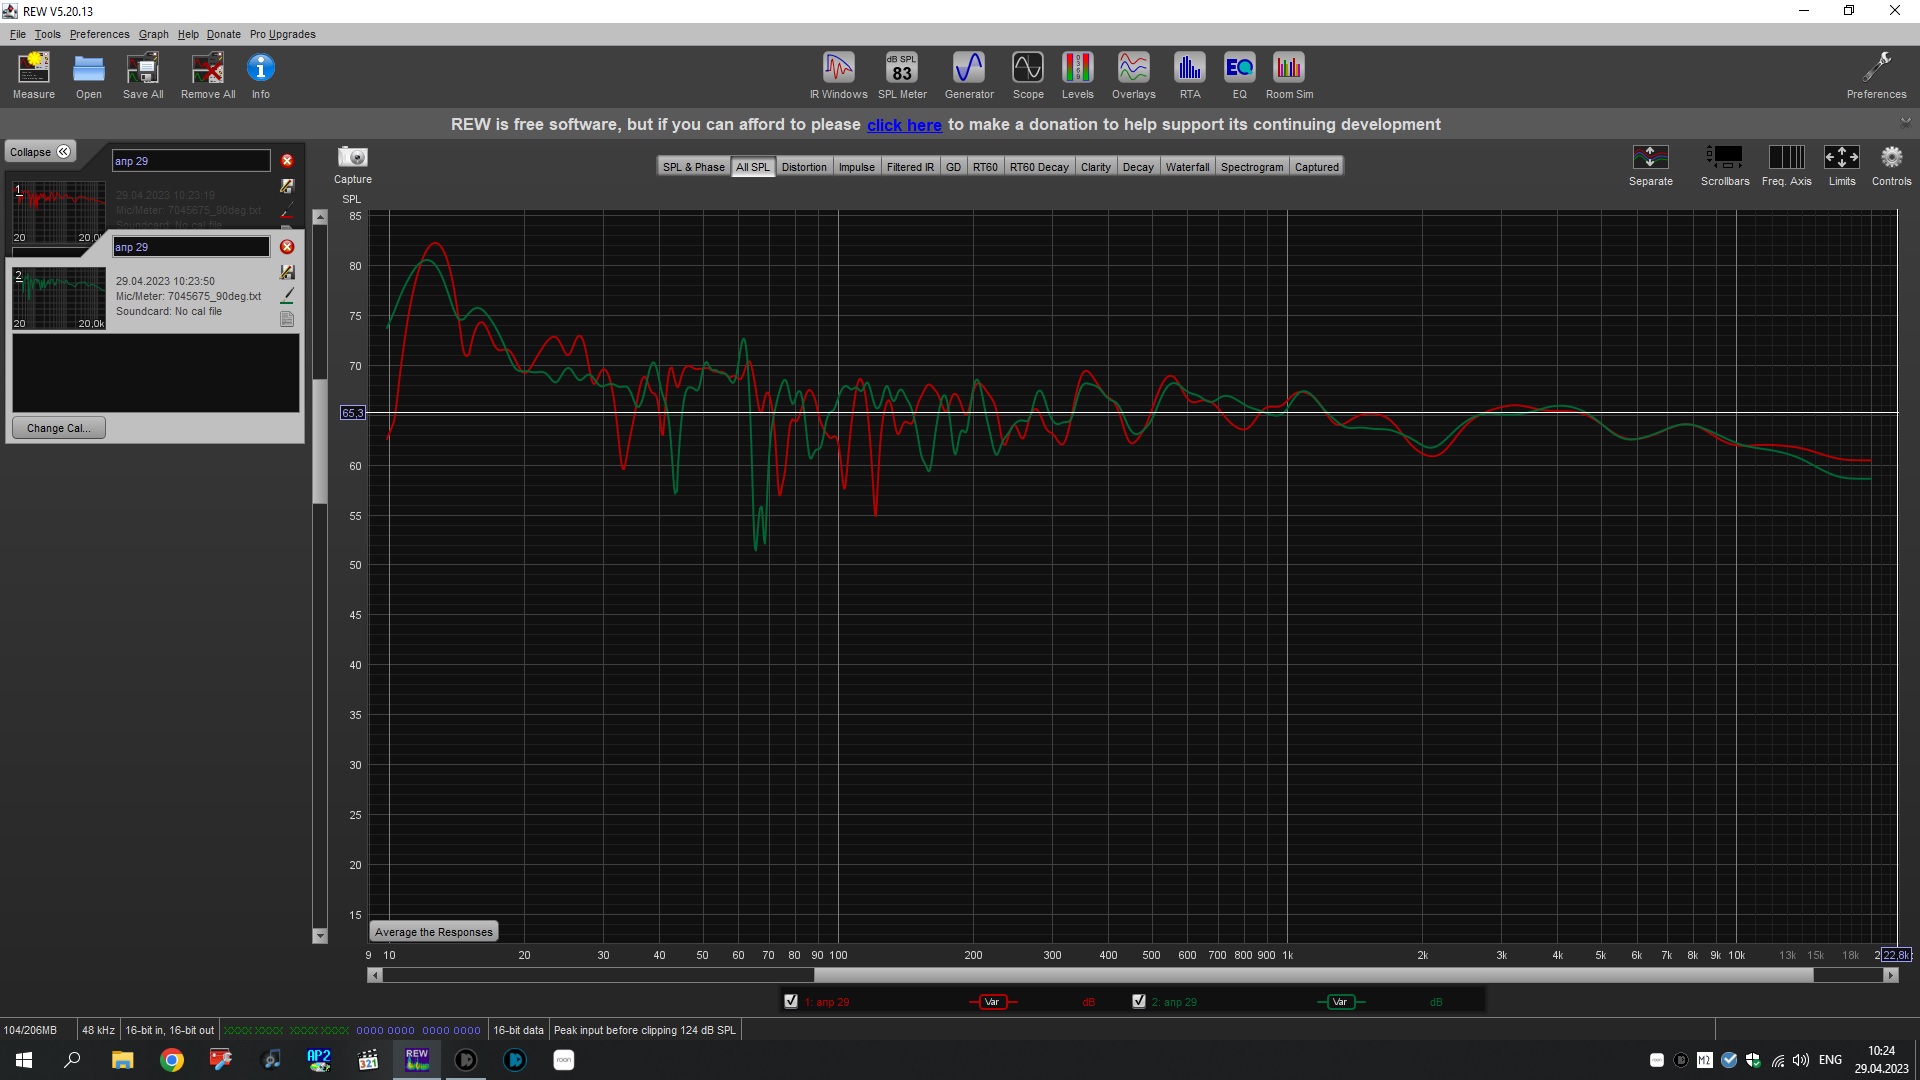Open the Levels tool
The image size is (1920, 1080).
[x=1077, y=76]
